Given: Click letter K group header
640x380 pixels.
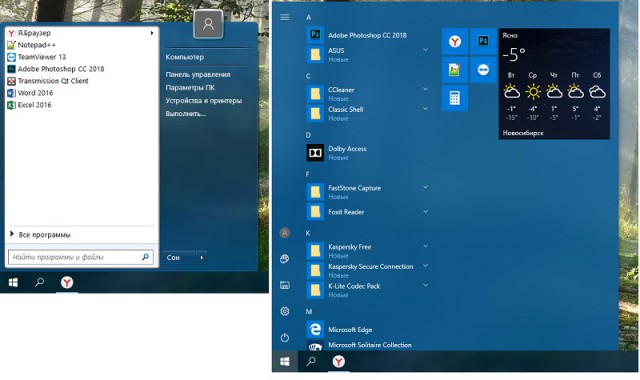Looking at the screenshot, I should [308, 233].
